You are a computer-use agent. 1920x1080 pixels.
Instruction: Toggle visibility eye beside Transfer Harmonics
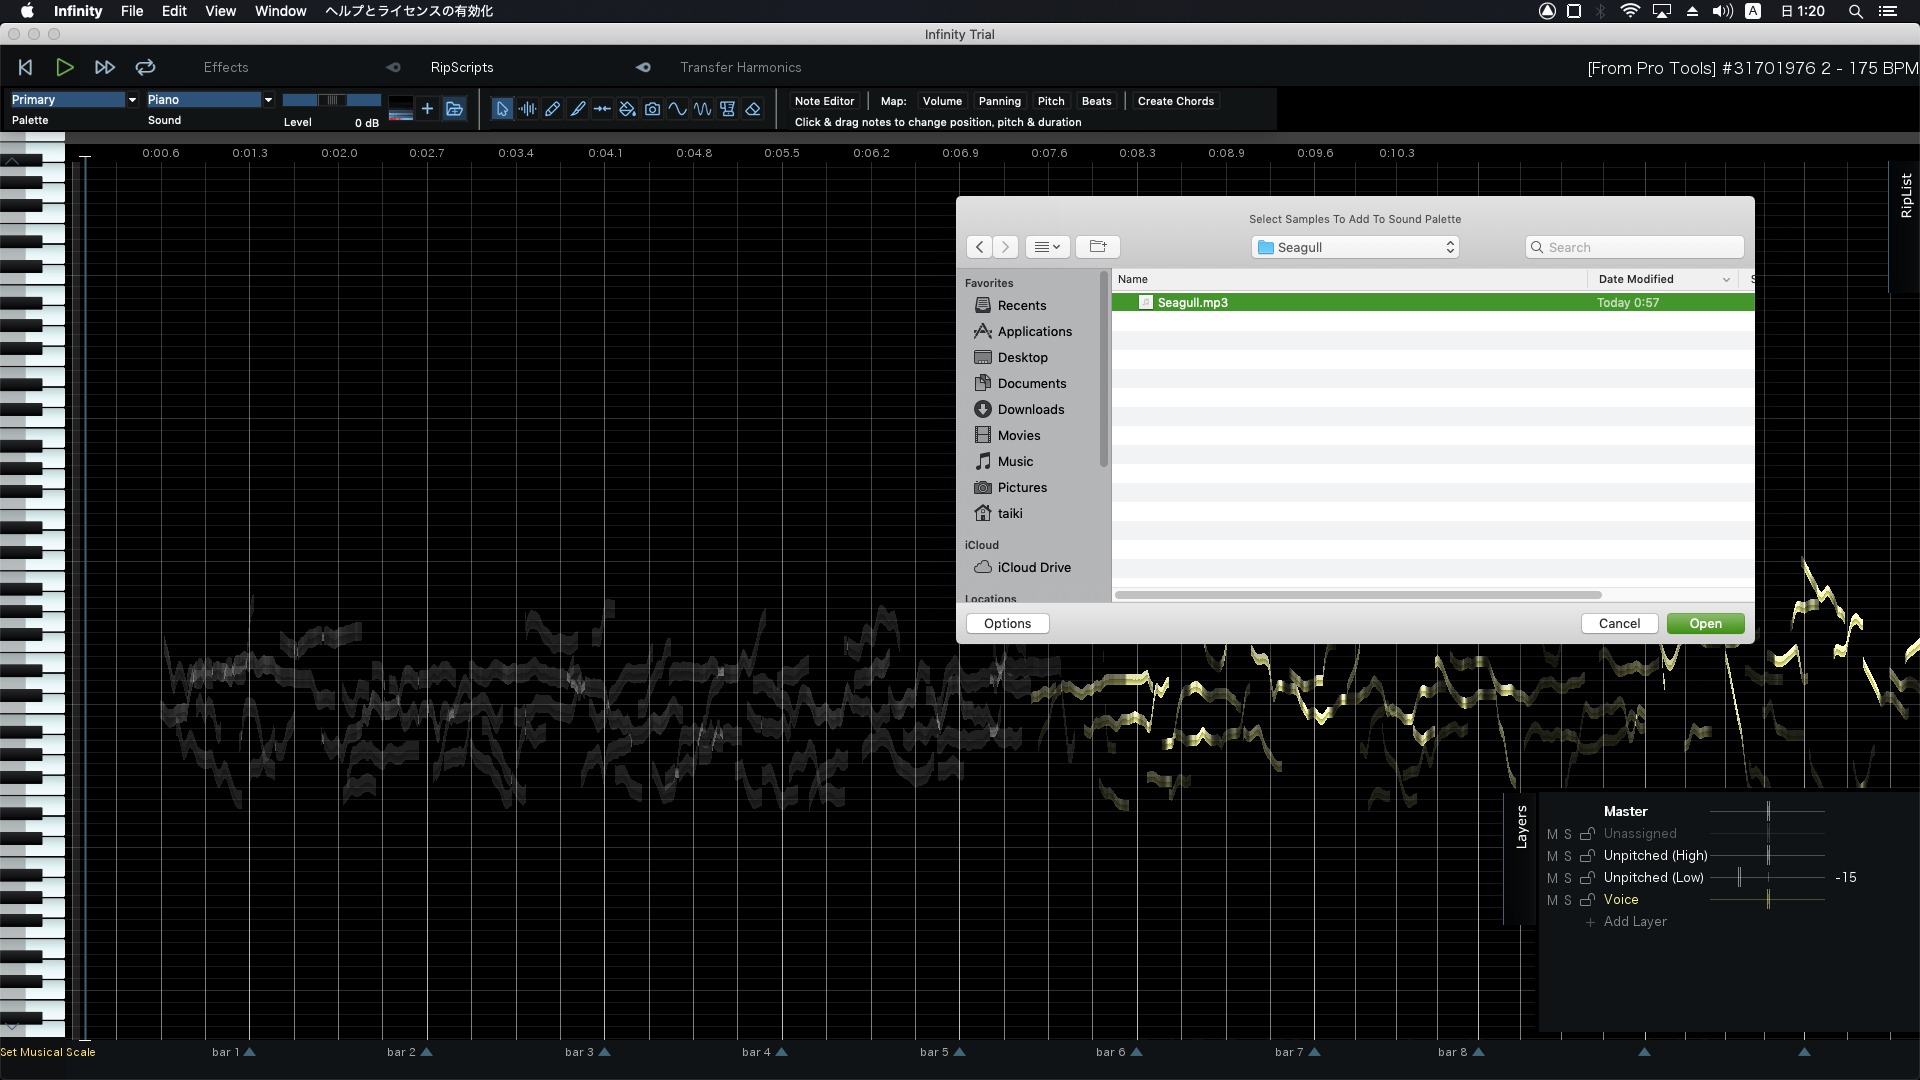click(x=643, y=68)
